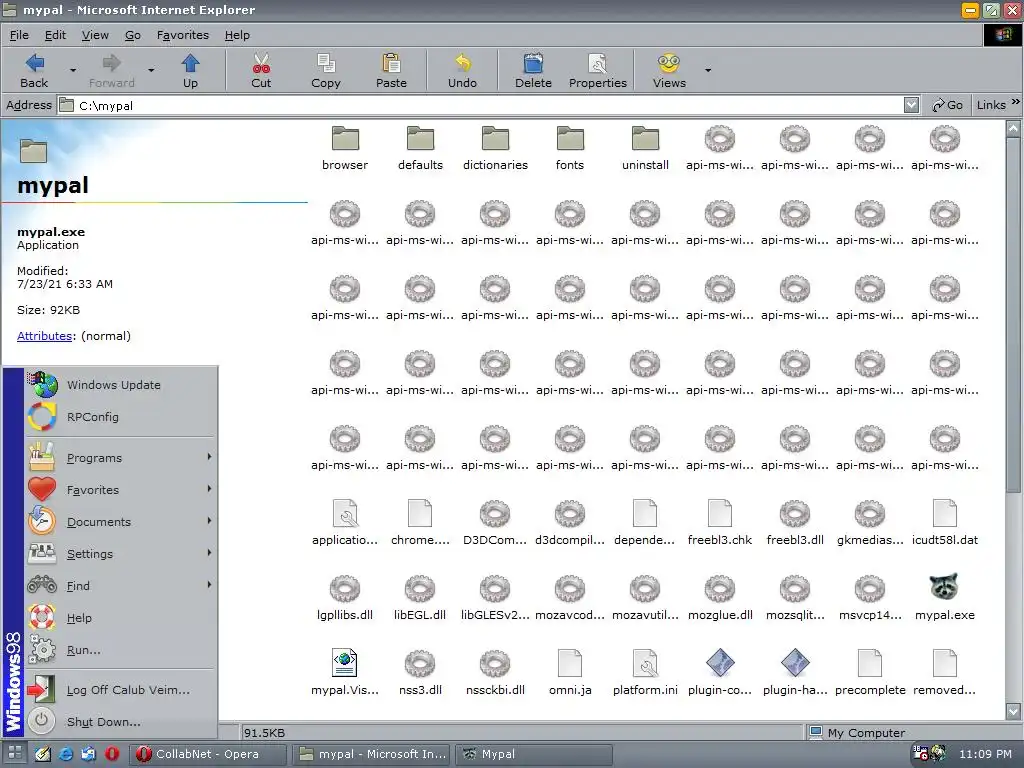
Task: Select the freebl3.dll file
Action: click(x=795, y=523)
